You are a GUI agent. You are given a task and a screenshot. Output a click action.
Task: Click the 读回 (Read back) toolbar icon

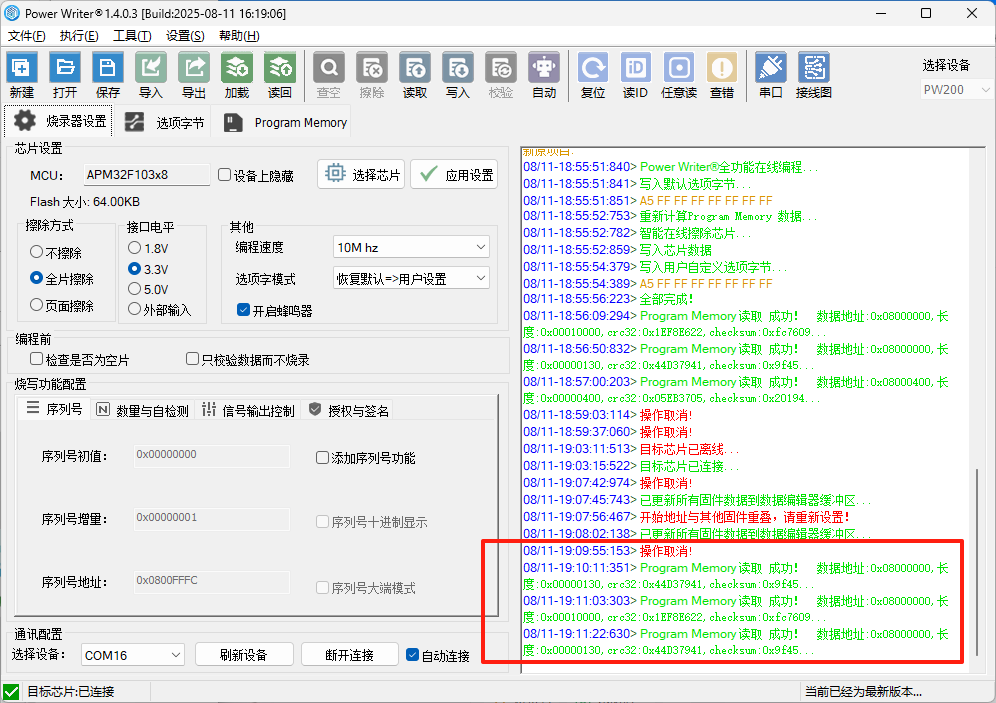pos(279,76)
